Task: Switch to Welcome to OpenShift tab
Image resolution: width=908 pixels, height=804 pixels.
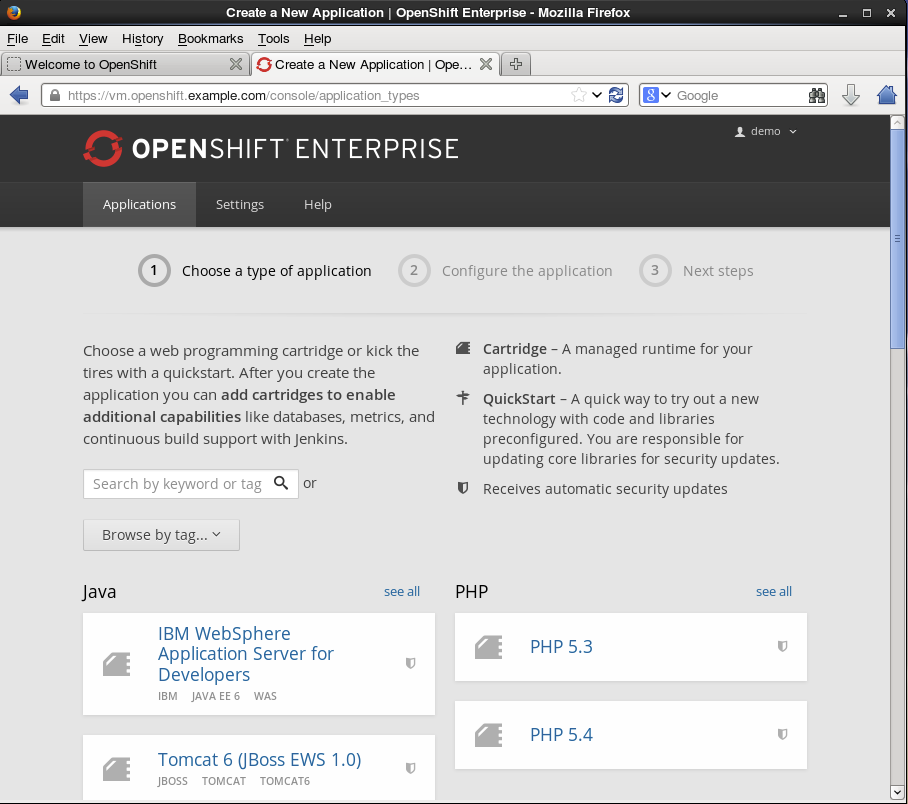Action: point(125,64)
